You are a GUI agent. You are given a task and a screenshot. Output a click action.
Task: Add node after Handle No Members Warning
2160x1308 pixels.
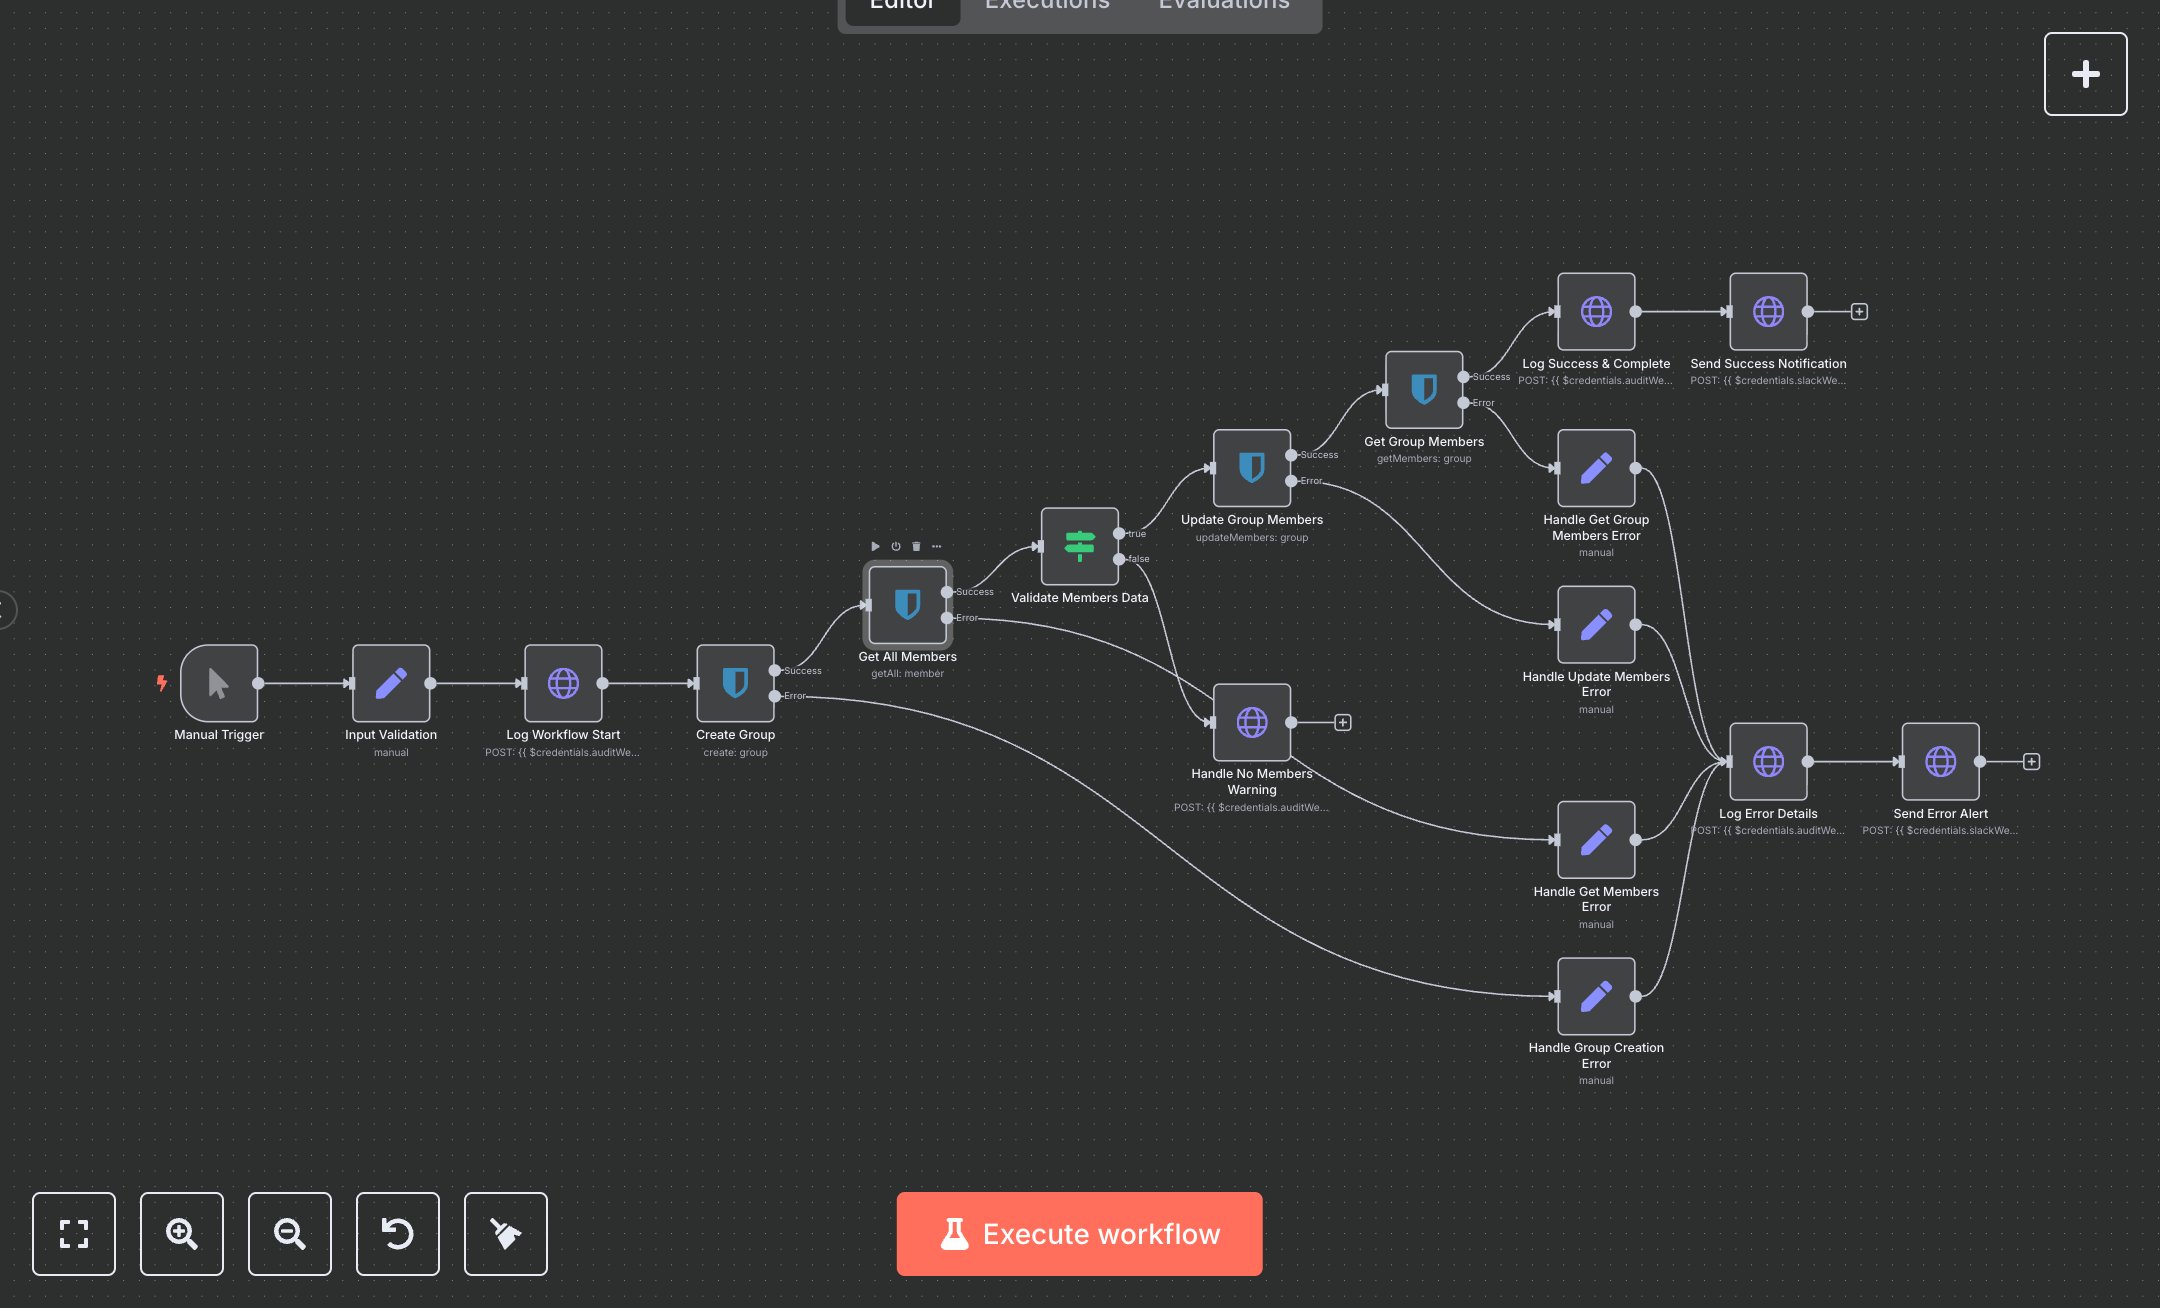point(1343,722)
